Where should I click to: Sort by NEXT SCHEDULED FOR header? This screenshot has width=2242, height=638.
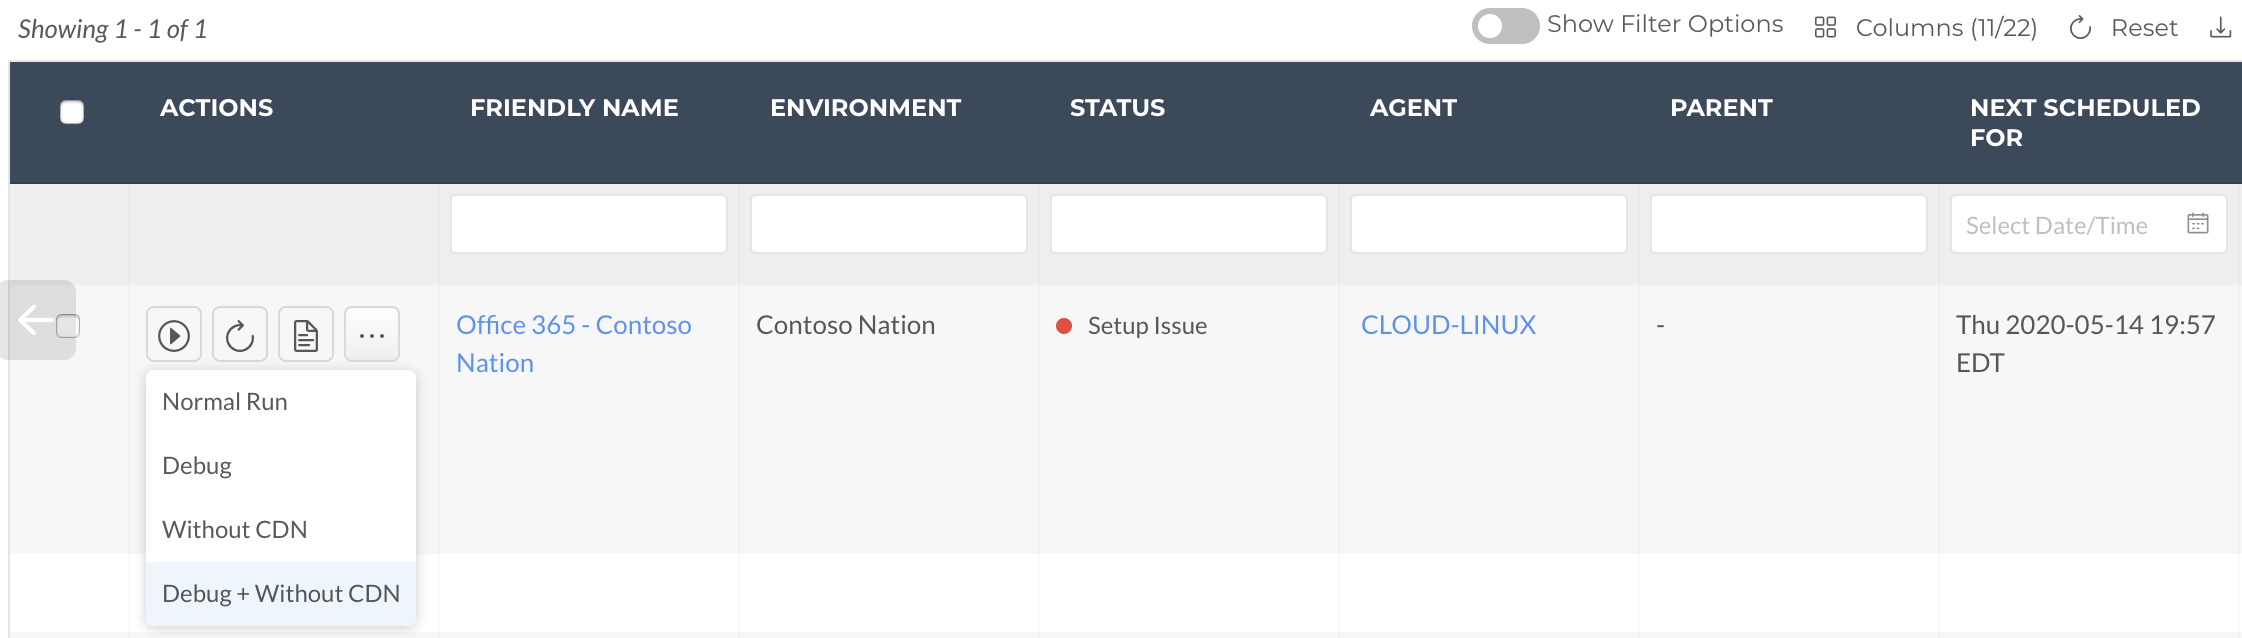click(x=2085, y=123)
